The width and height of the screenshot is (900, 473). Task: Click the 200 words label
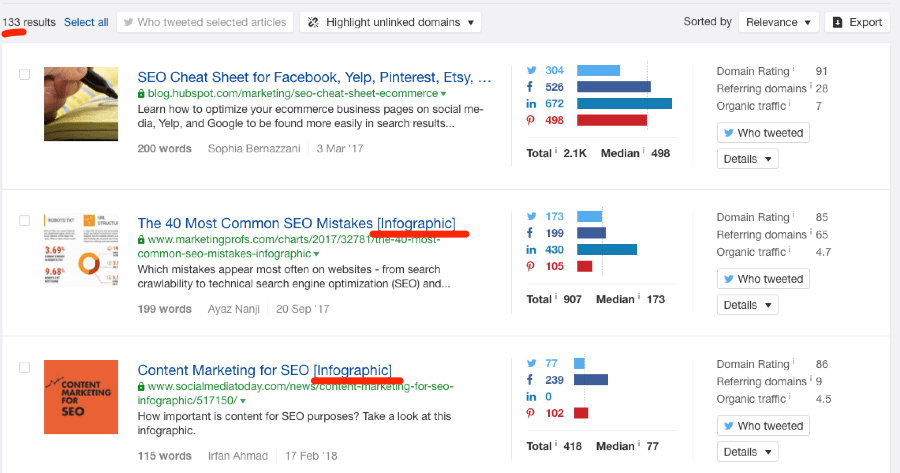point(165,149)
